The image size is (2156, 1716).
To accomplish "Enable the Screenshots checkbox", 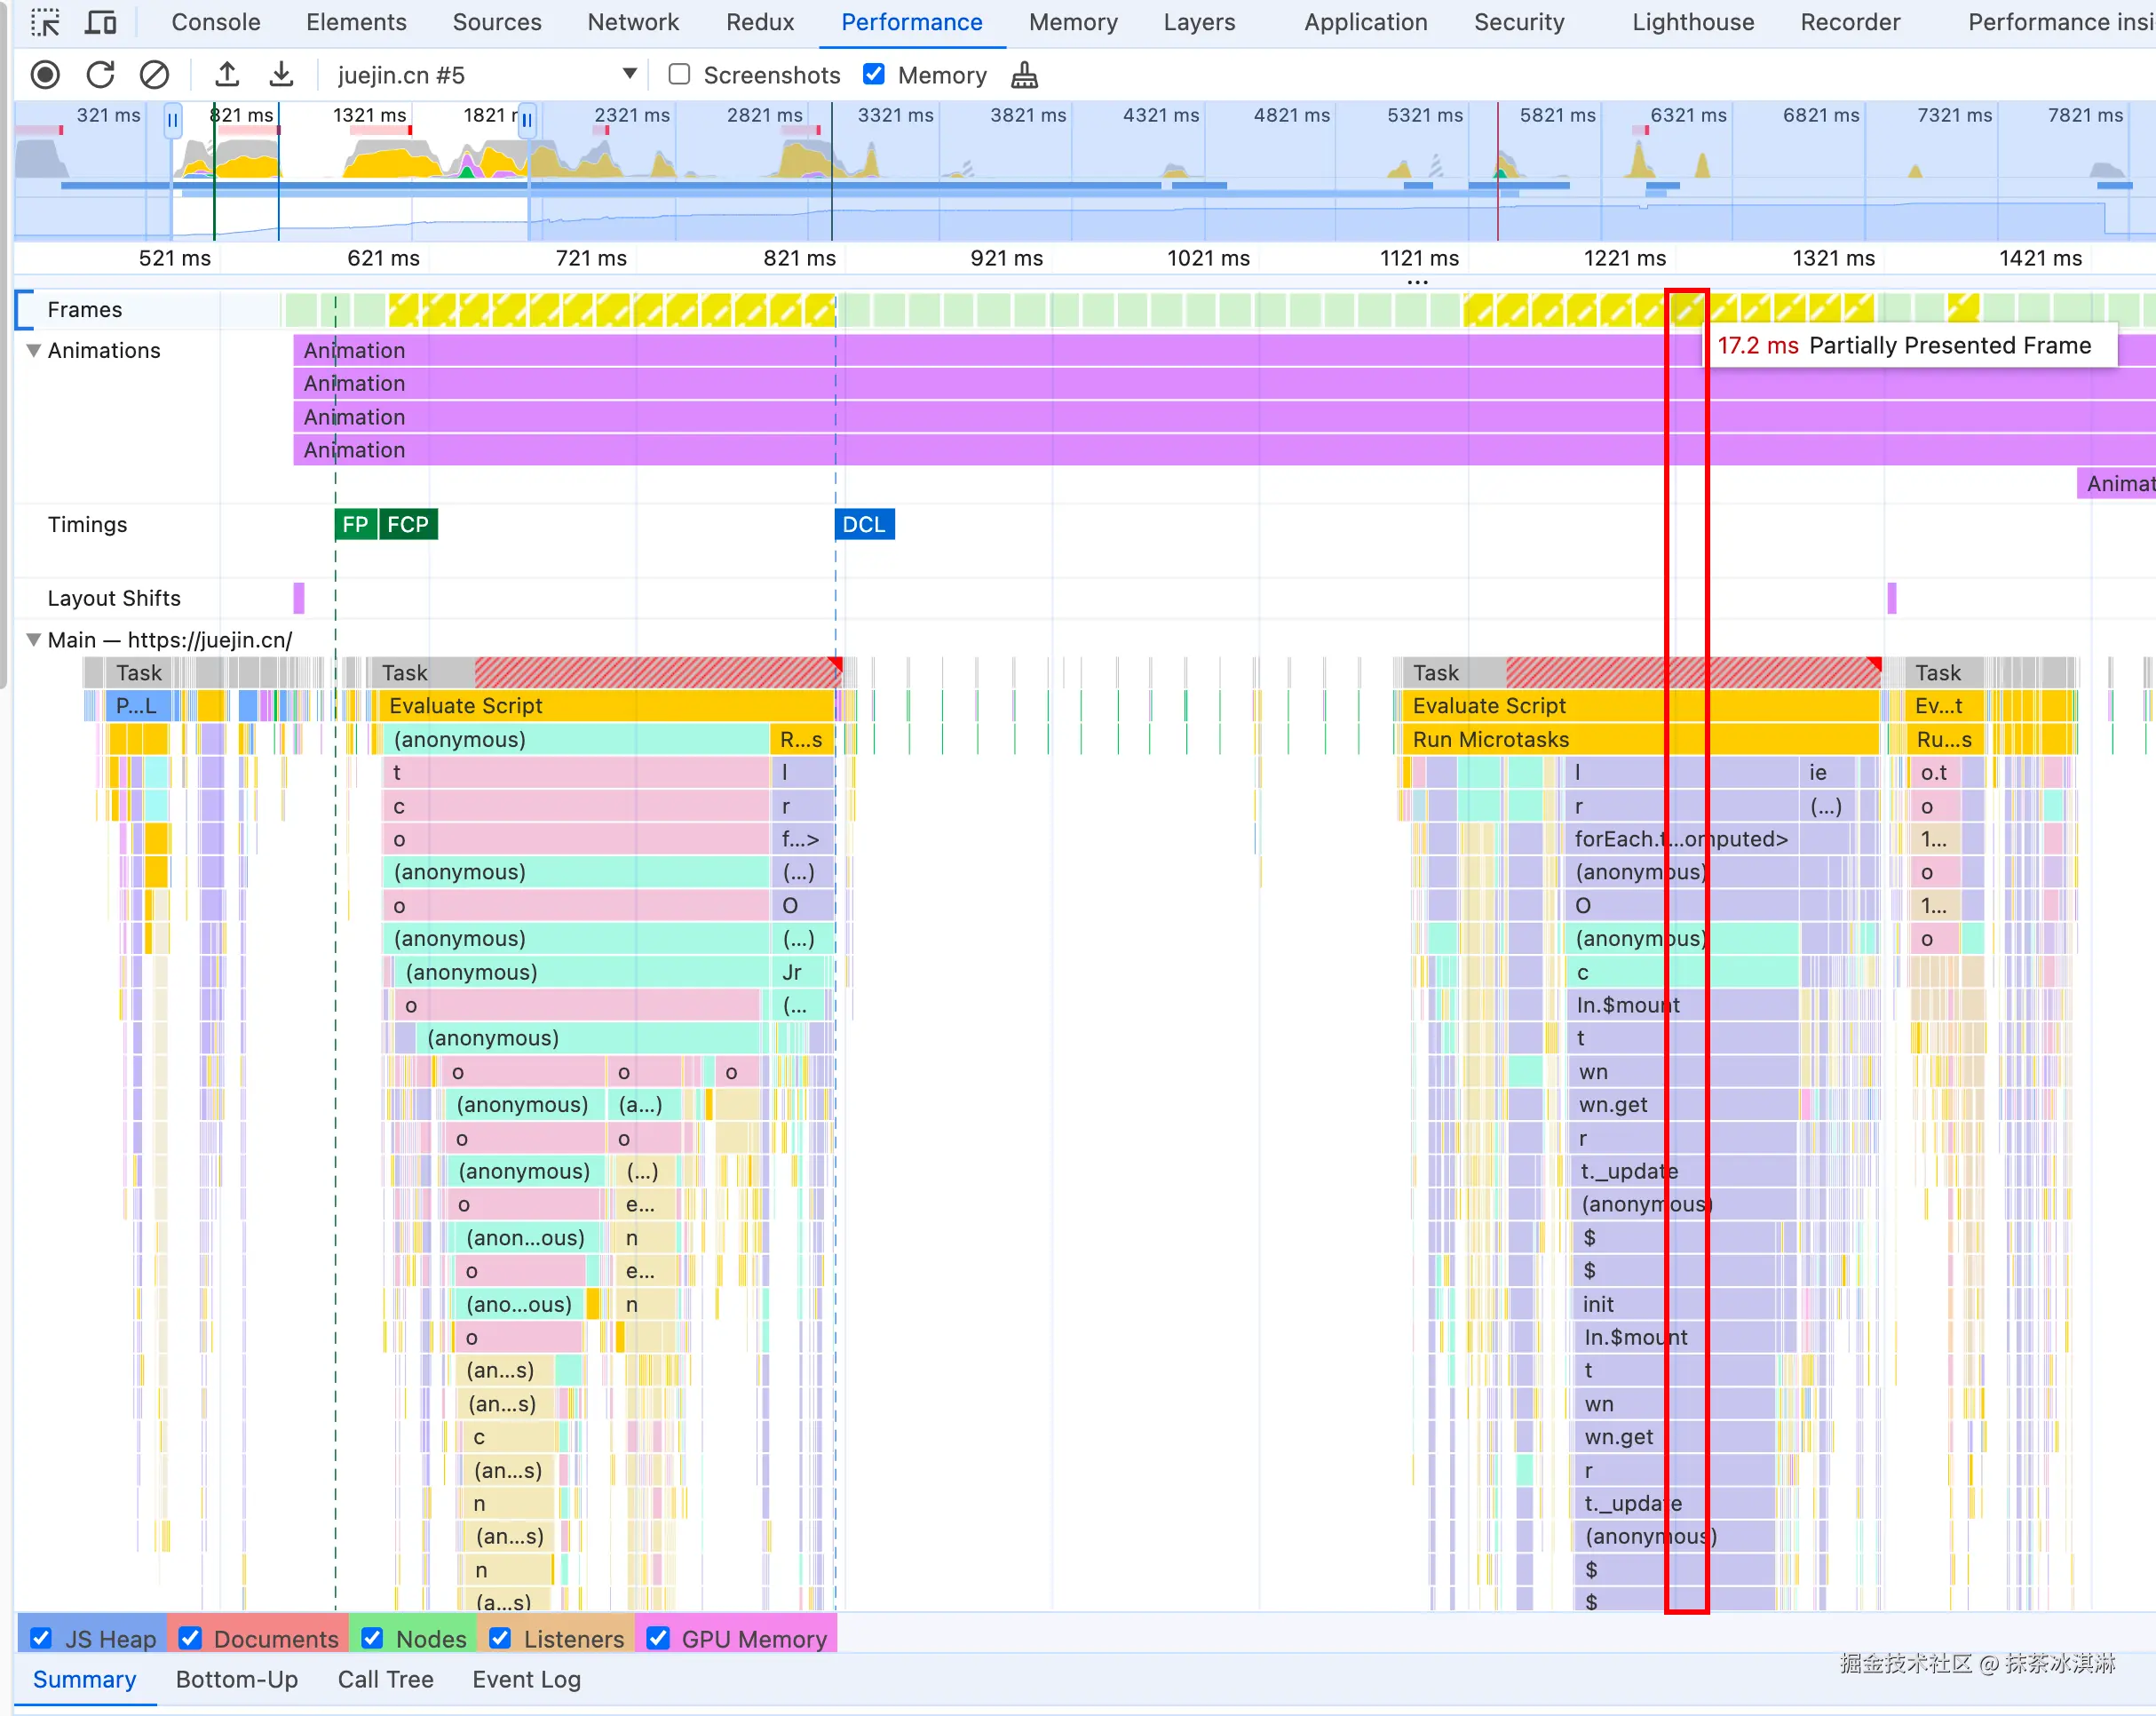I will click(679, 74).
